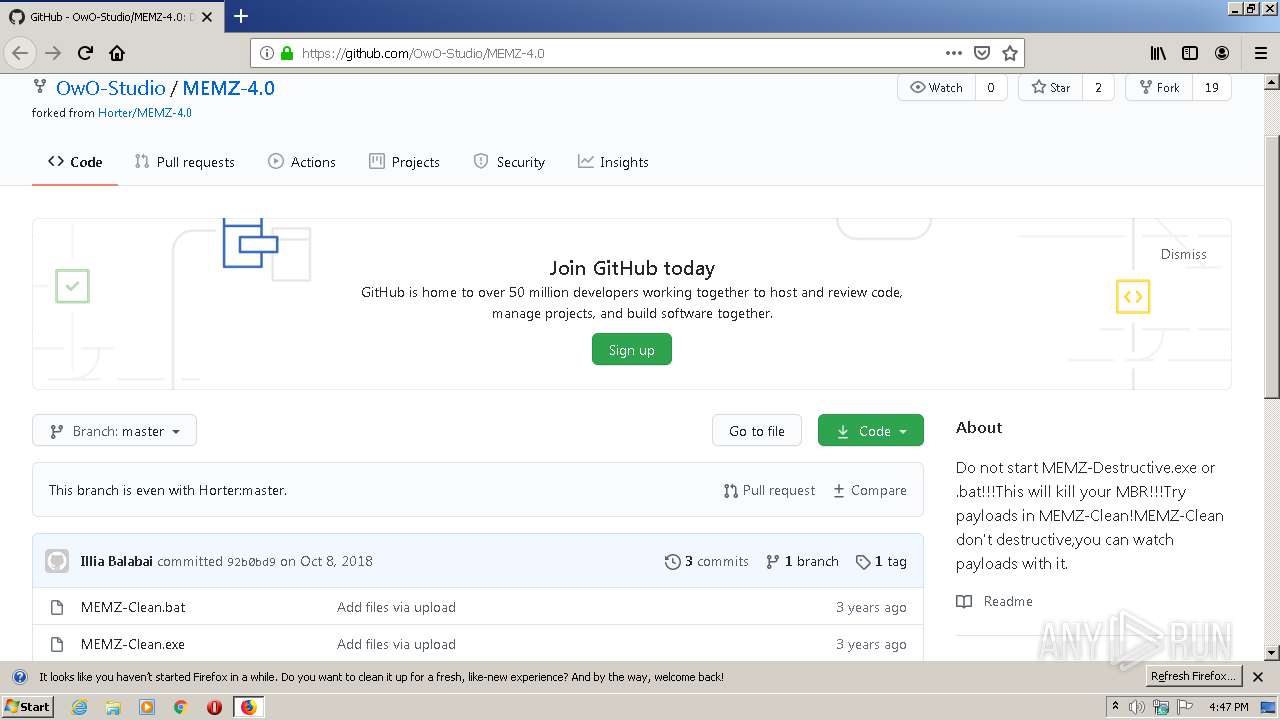Open the Projects tab
This screenshot has height=720, width=1280.
[x=404, y=162]
